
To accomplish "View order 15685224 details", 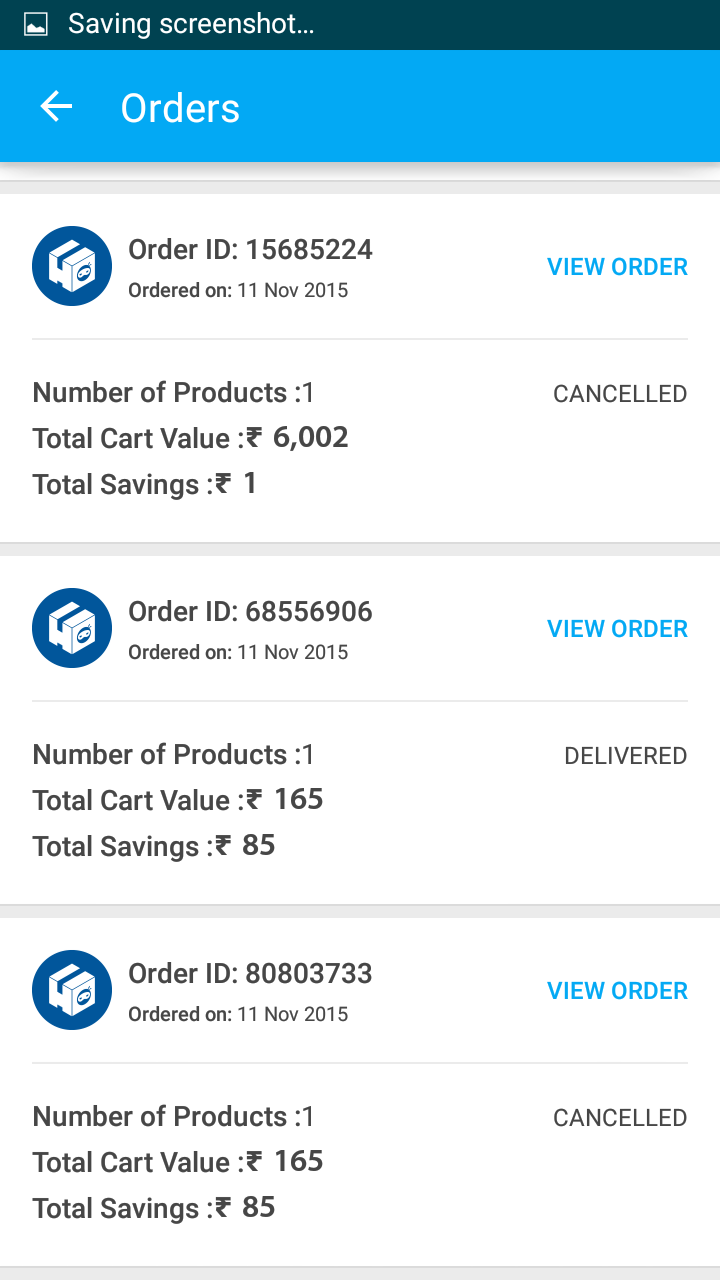I will (x=617, y=267).
